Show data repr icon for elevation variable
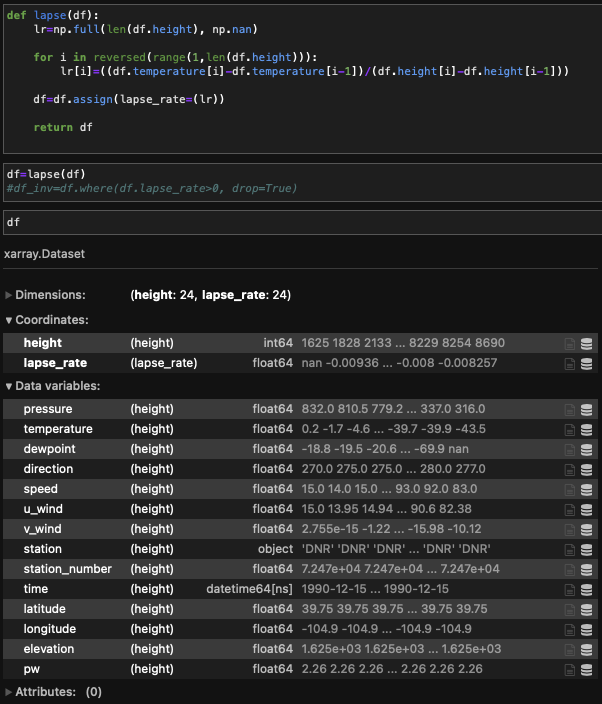Screen dimensions: 602x704 586,650
